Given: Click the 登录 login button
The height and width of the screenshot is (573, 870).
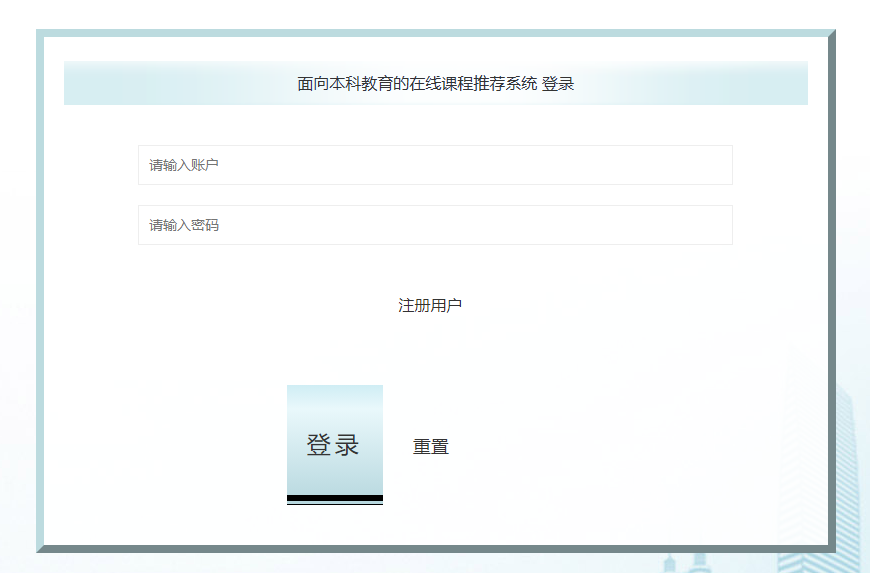Looking at the screenshot, I should point(335,445).
